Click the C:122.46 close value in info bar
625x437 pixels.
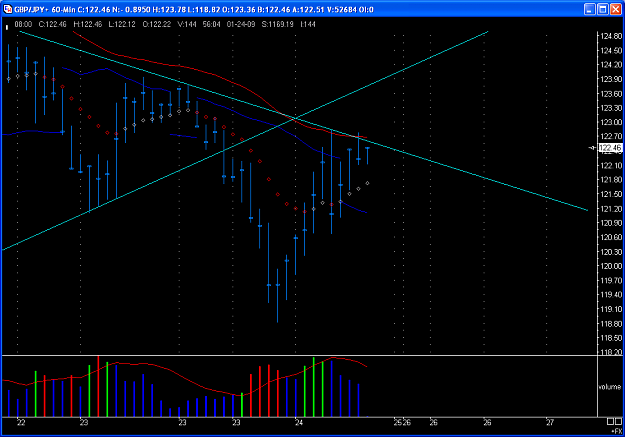[53, 24]
